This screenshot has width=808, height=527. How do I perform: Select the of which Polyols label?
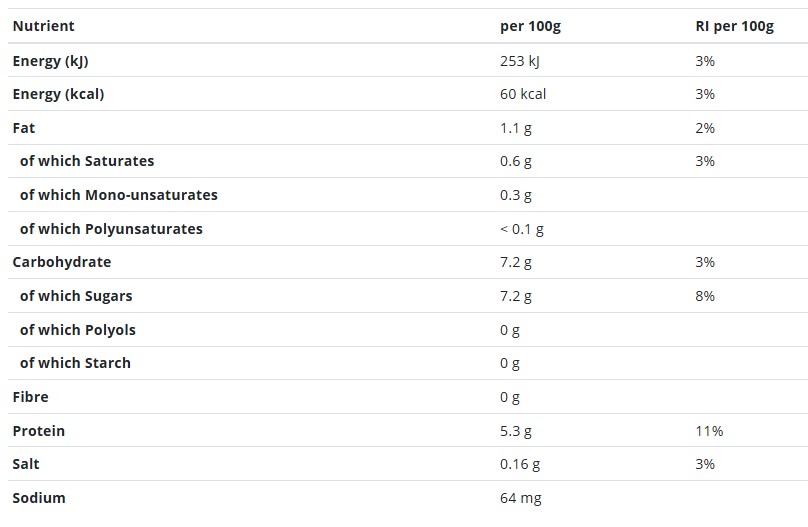coord(78,330)
